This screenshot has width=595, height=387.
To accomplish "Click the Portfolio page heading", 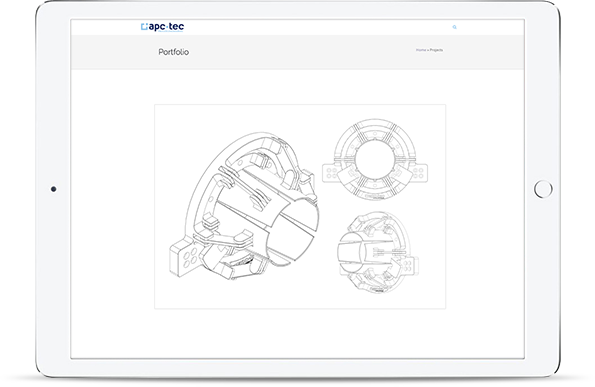I will tap(173, 52).
